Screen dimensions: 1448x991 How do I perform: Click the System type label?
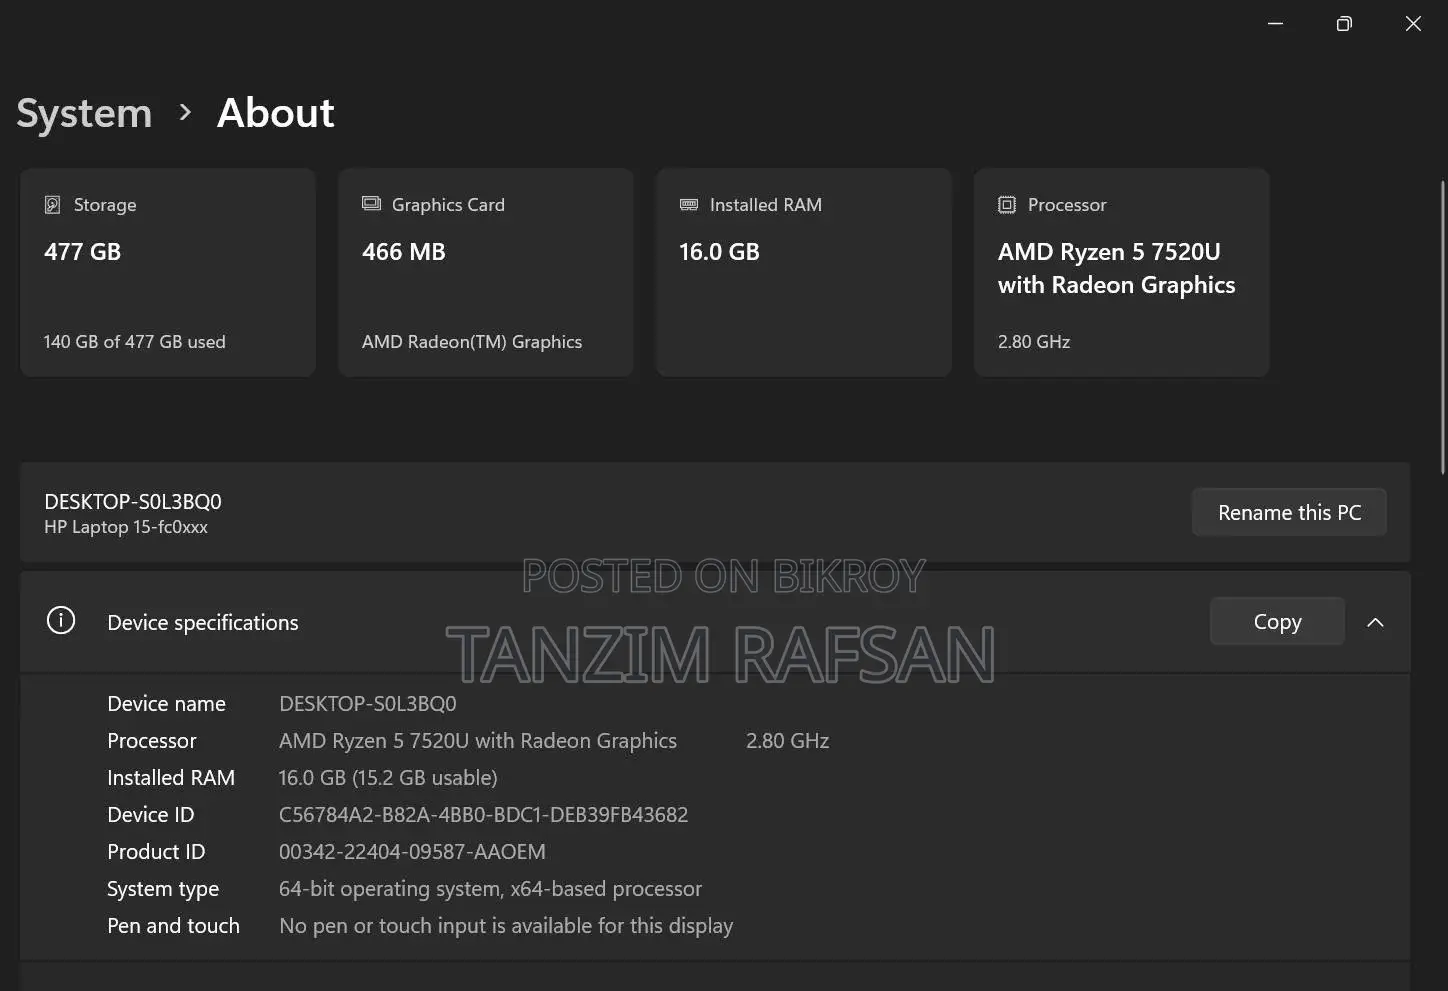pyautogui.click(x=163, y=889)
